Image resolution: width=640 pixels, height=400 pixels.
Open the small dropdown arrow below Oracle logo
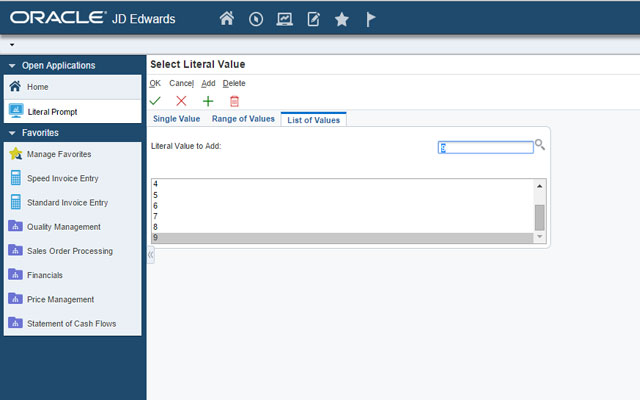[x=12, y=44]
